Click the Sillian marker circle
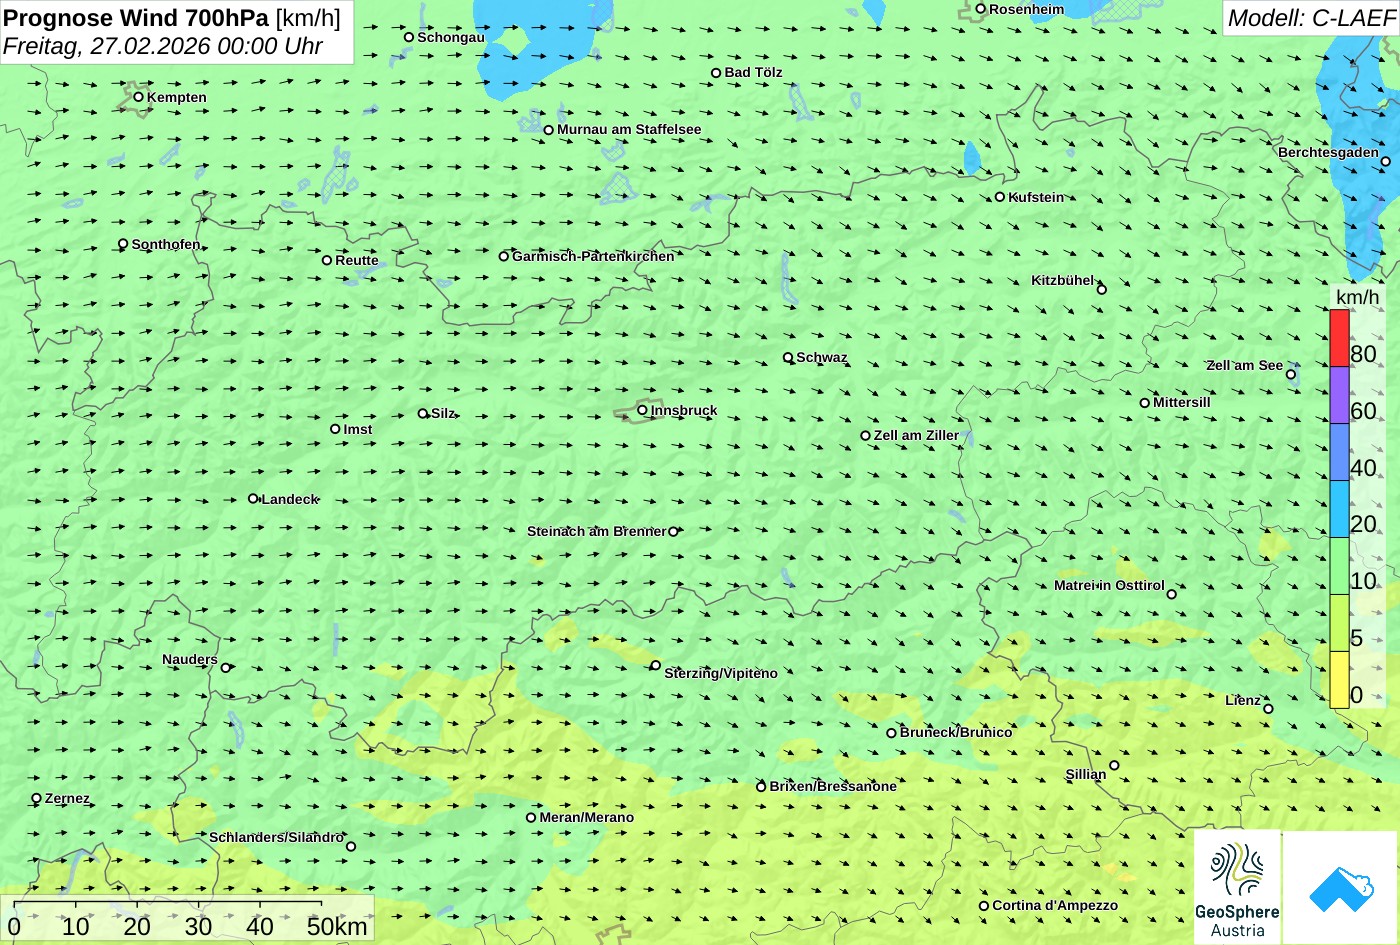 pyautogui.click(x=1114, y=766)
